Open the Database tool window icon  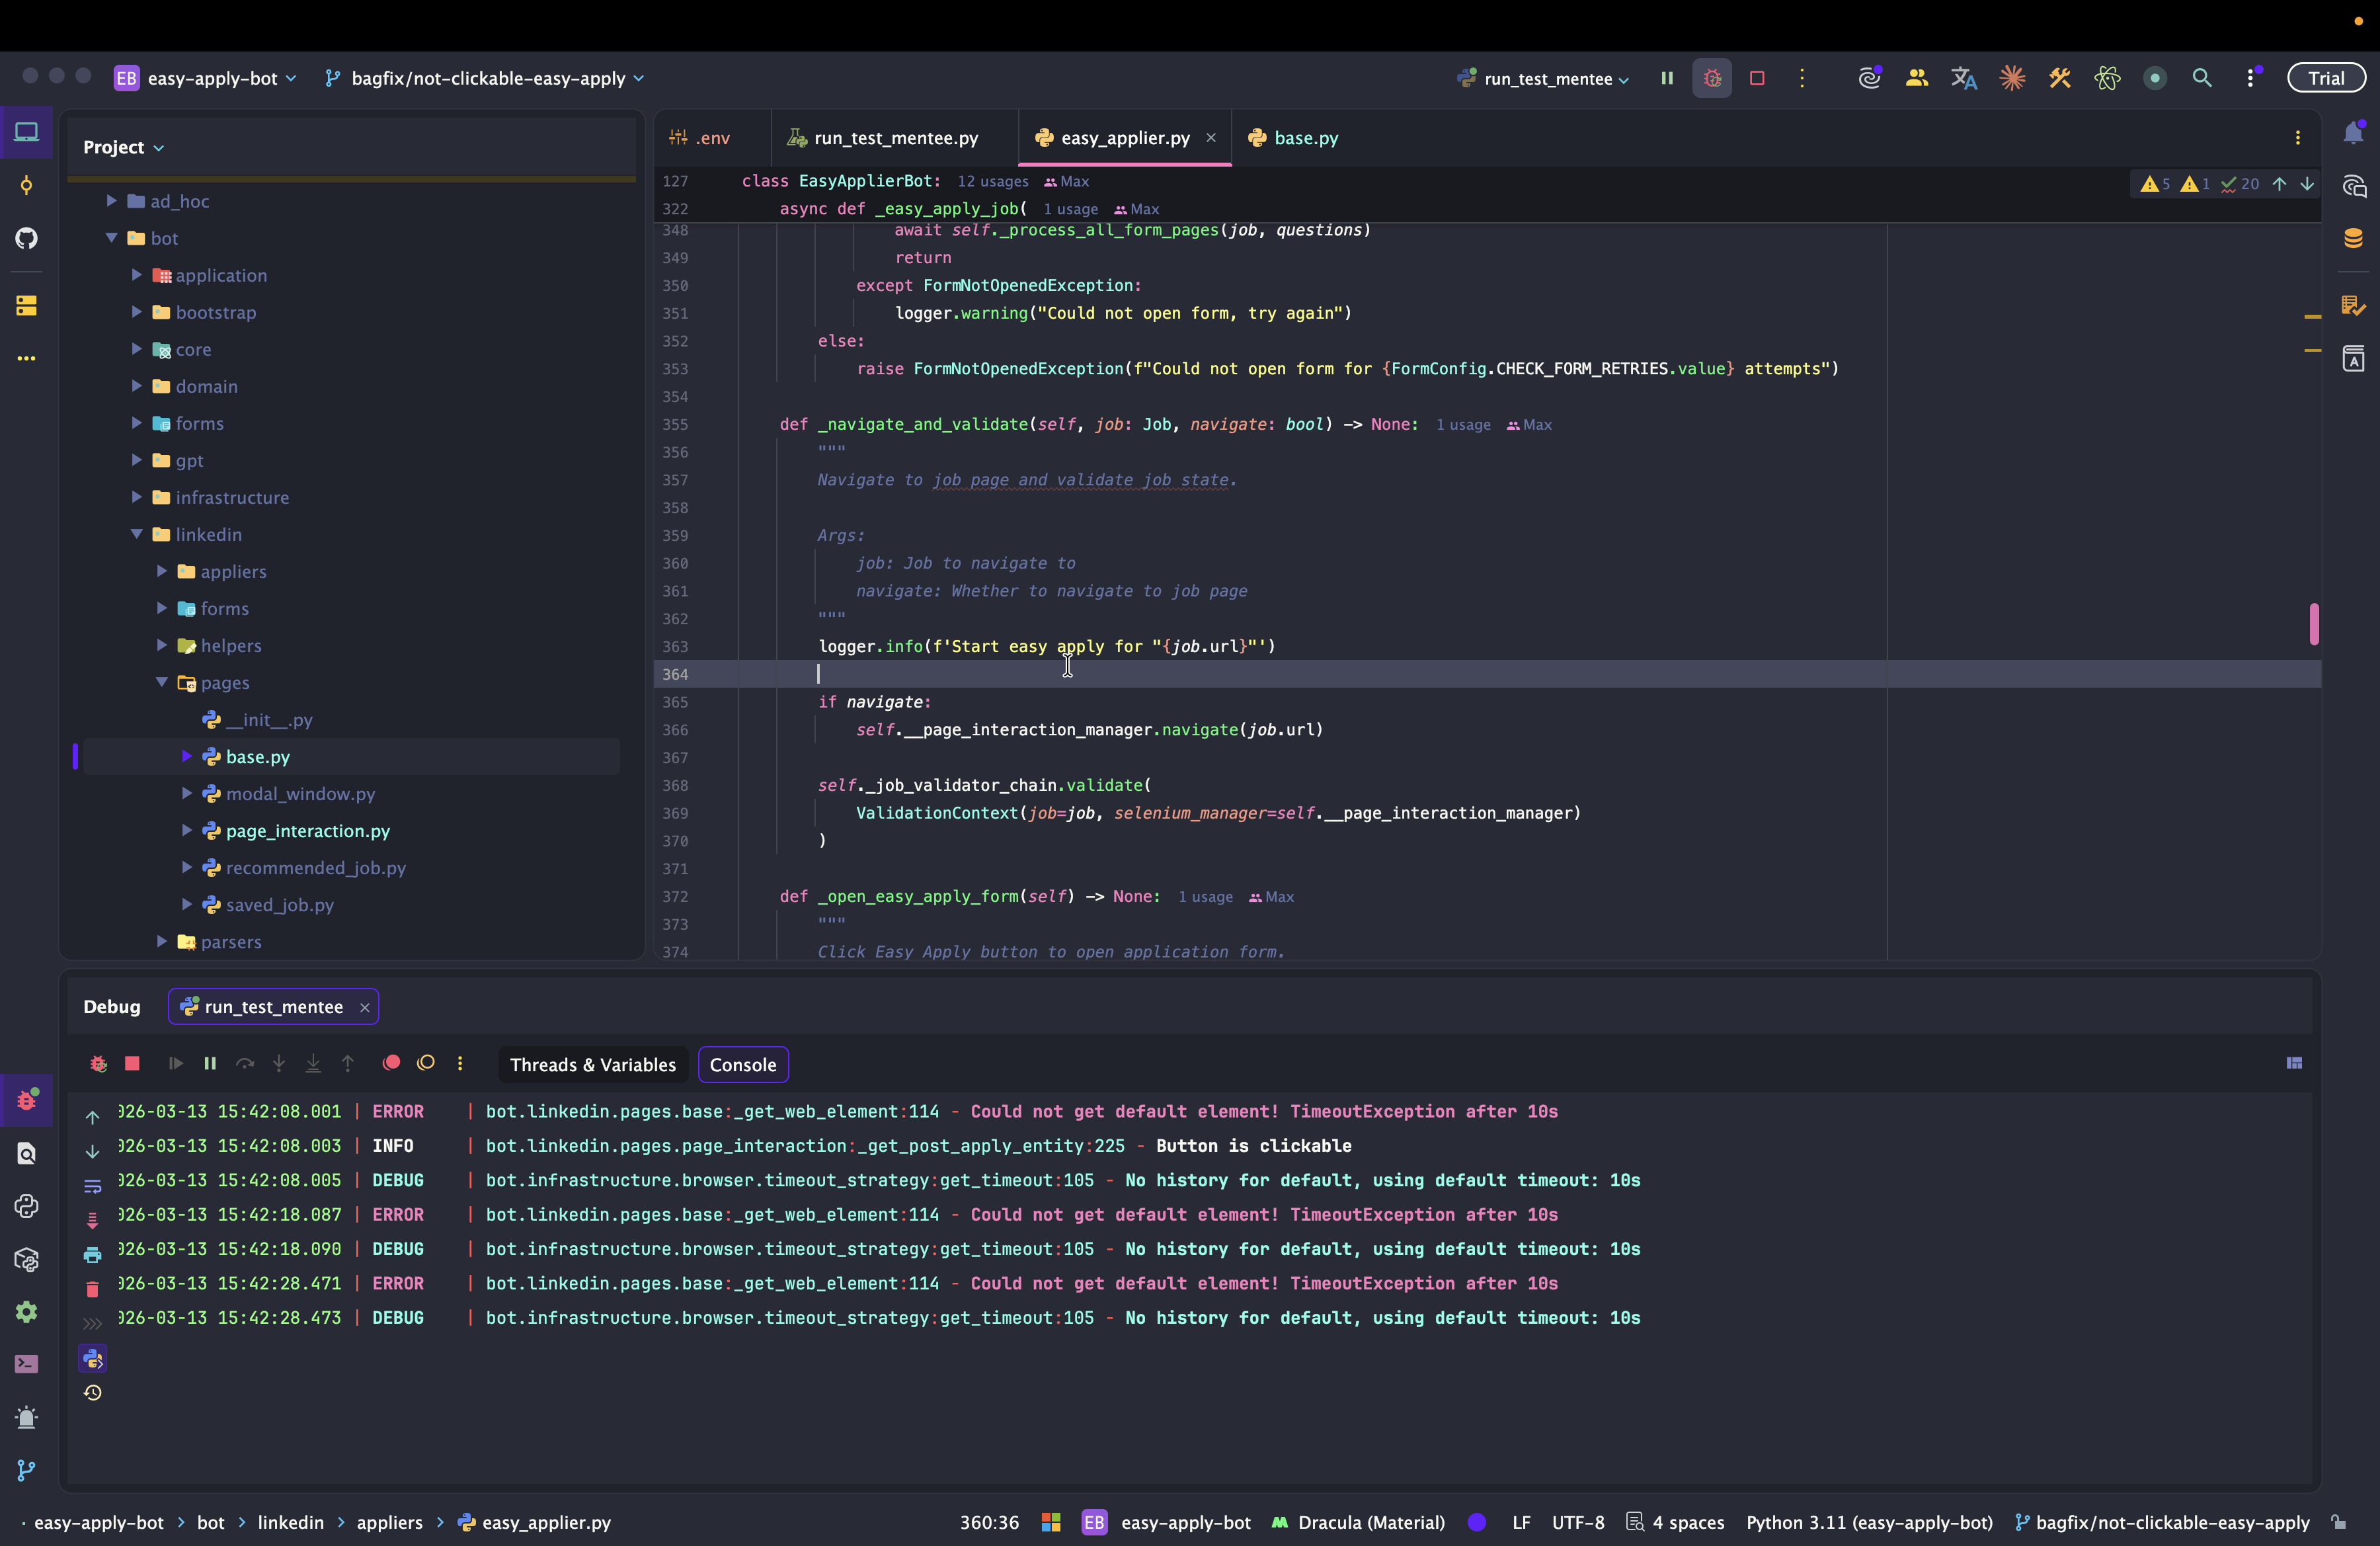coord(2353,238)
